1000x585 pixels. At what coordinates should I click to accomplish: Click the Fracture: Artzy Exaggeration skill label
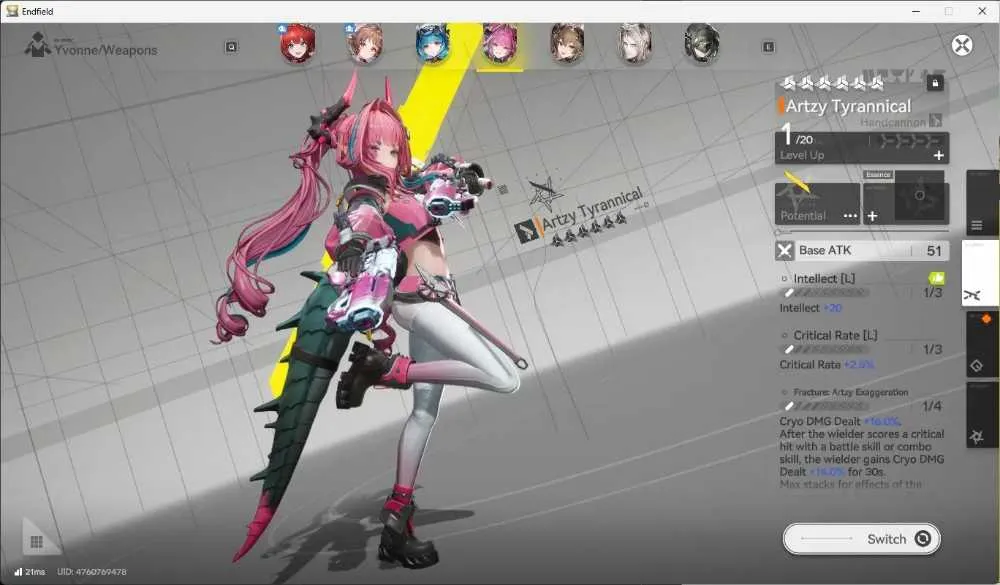[851, 392]
